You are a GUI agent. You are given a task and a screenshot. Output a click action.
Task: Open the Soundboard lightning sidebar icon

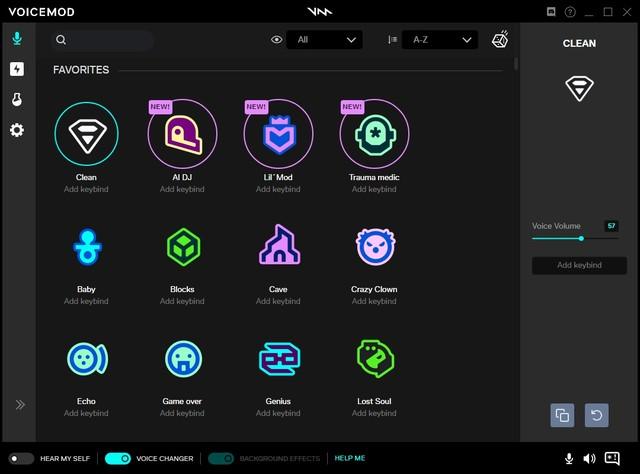click(x=17, y=69)
